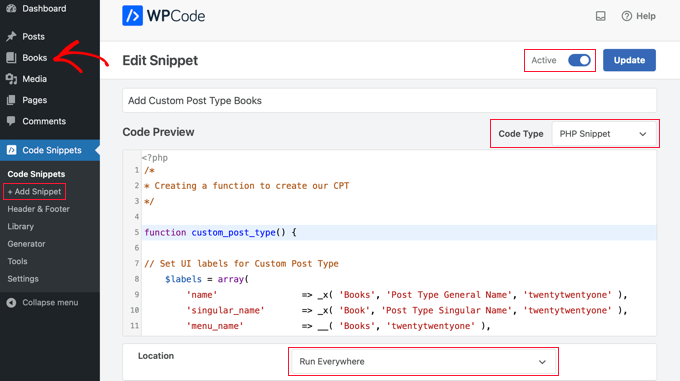Select the Header & Footer submenu

39,209
